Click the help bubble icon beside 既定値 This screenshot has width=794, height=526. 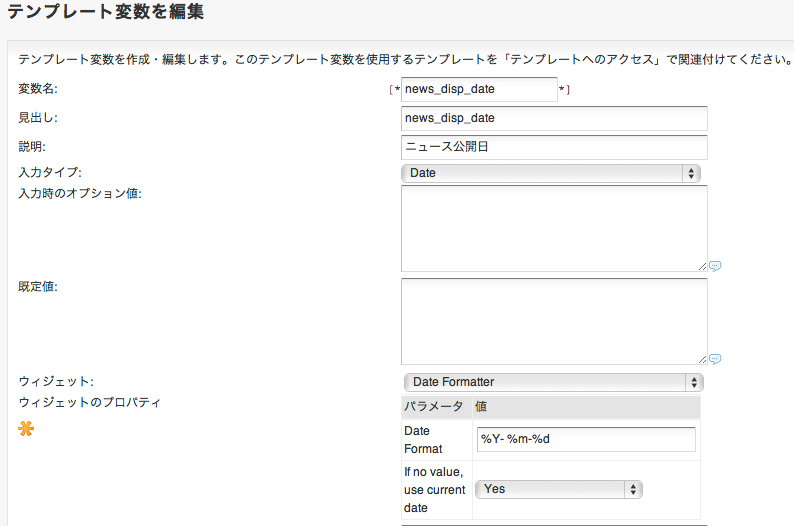[715, 359]
